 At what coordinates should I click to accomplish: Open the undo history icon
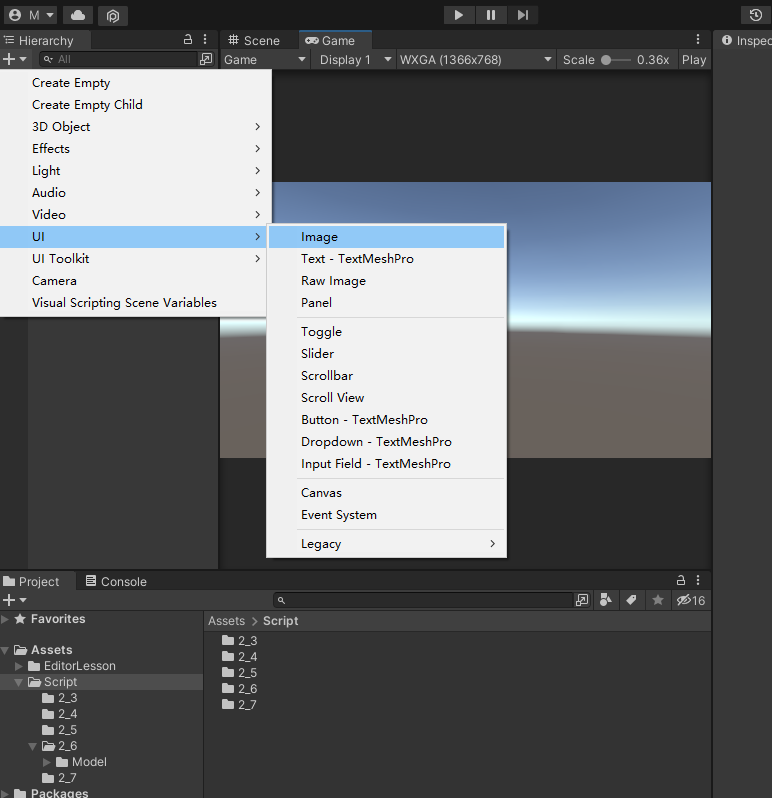[756, 15]
